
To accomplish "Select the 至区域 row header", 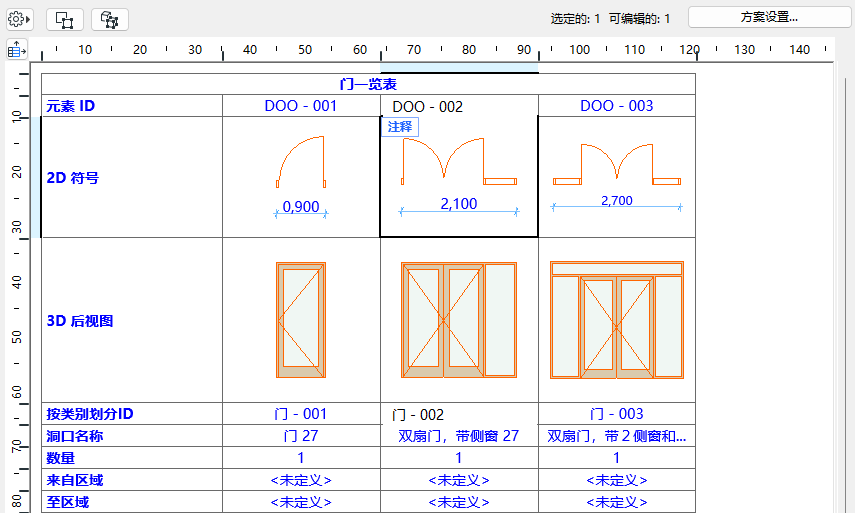I will (x=132, y=502).
